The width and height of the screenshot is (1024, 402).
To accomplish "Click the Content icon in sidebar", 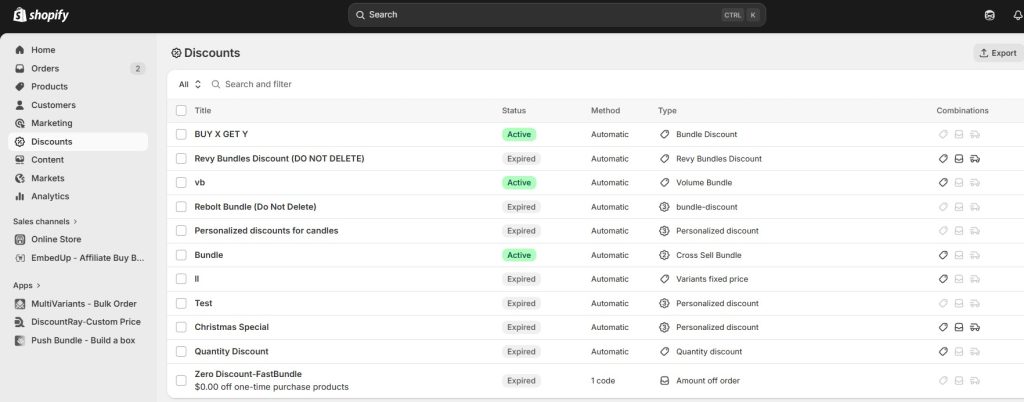I will pyautogui.click(x=20, y=159).
